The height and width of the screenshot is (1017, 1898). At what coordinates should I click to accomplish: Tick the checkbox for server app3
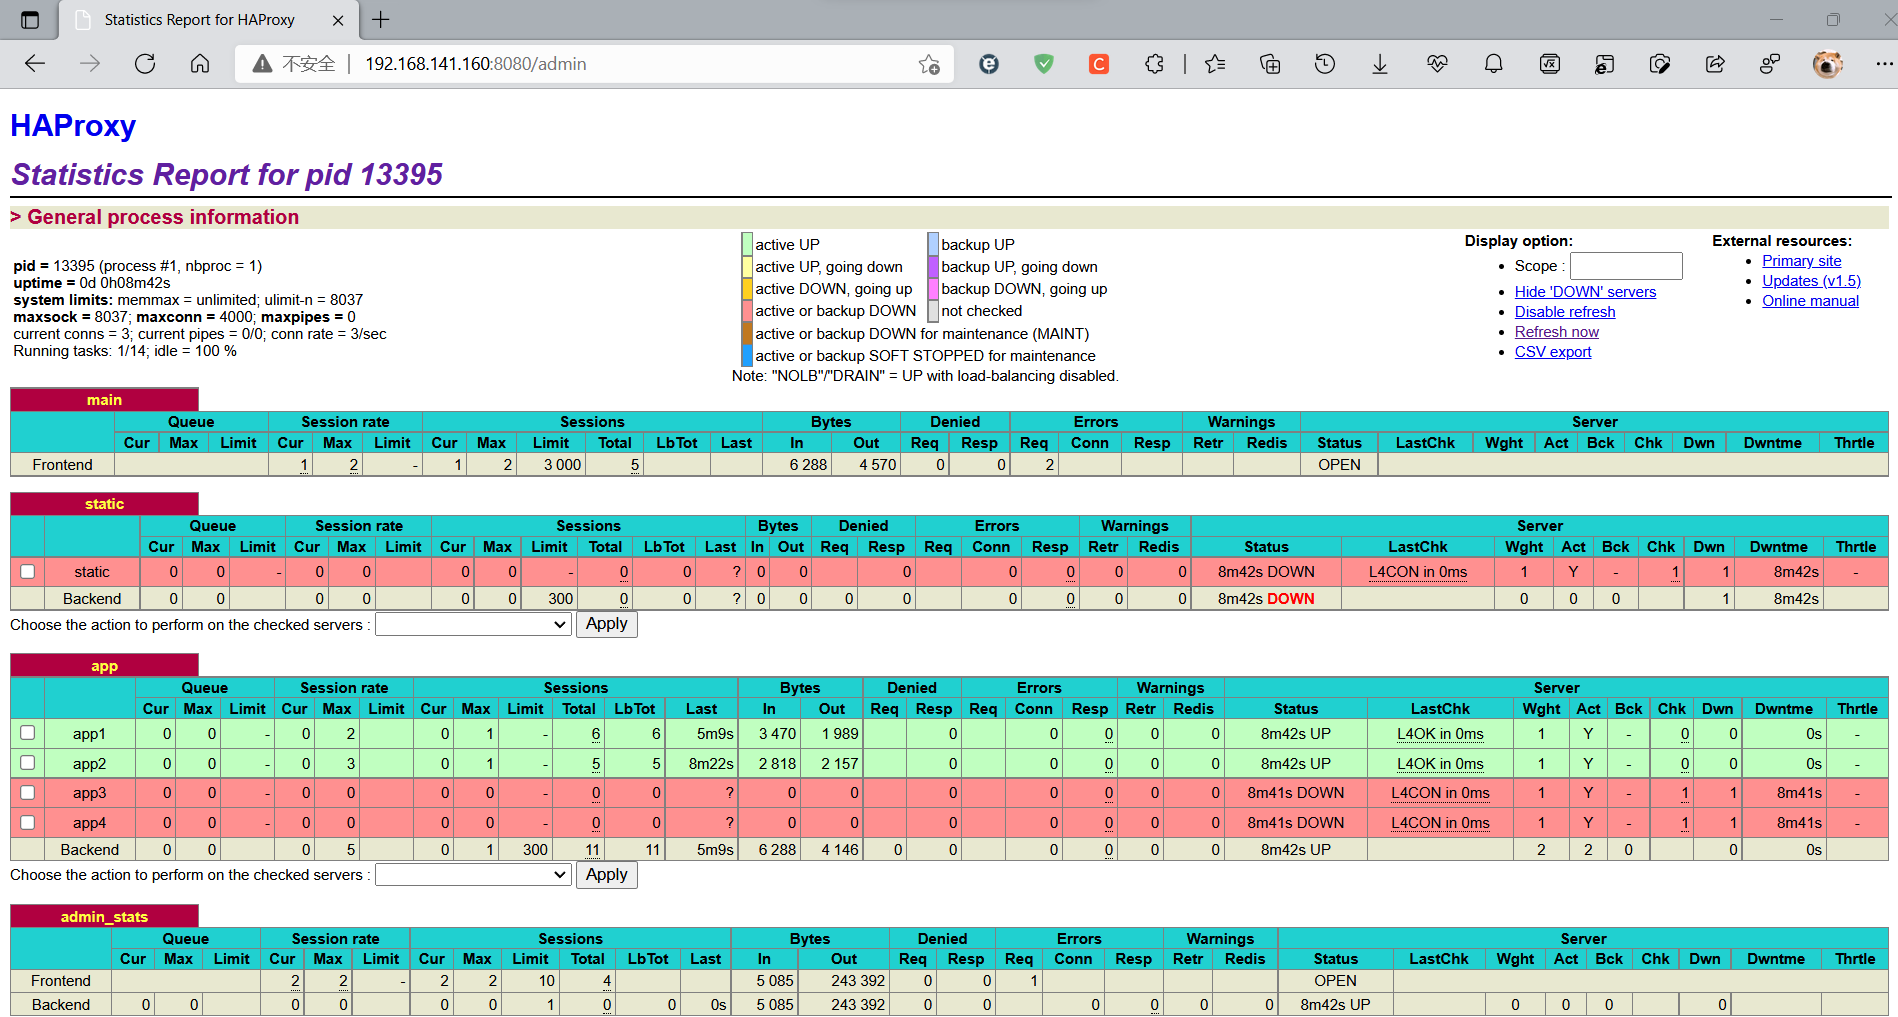[28, 792]
